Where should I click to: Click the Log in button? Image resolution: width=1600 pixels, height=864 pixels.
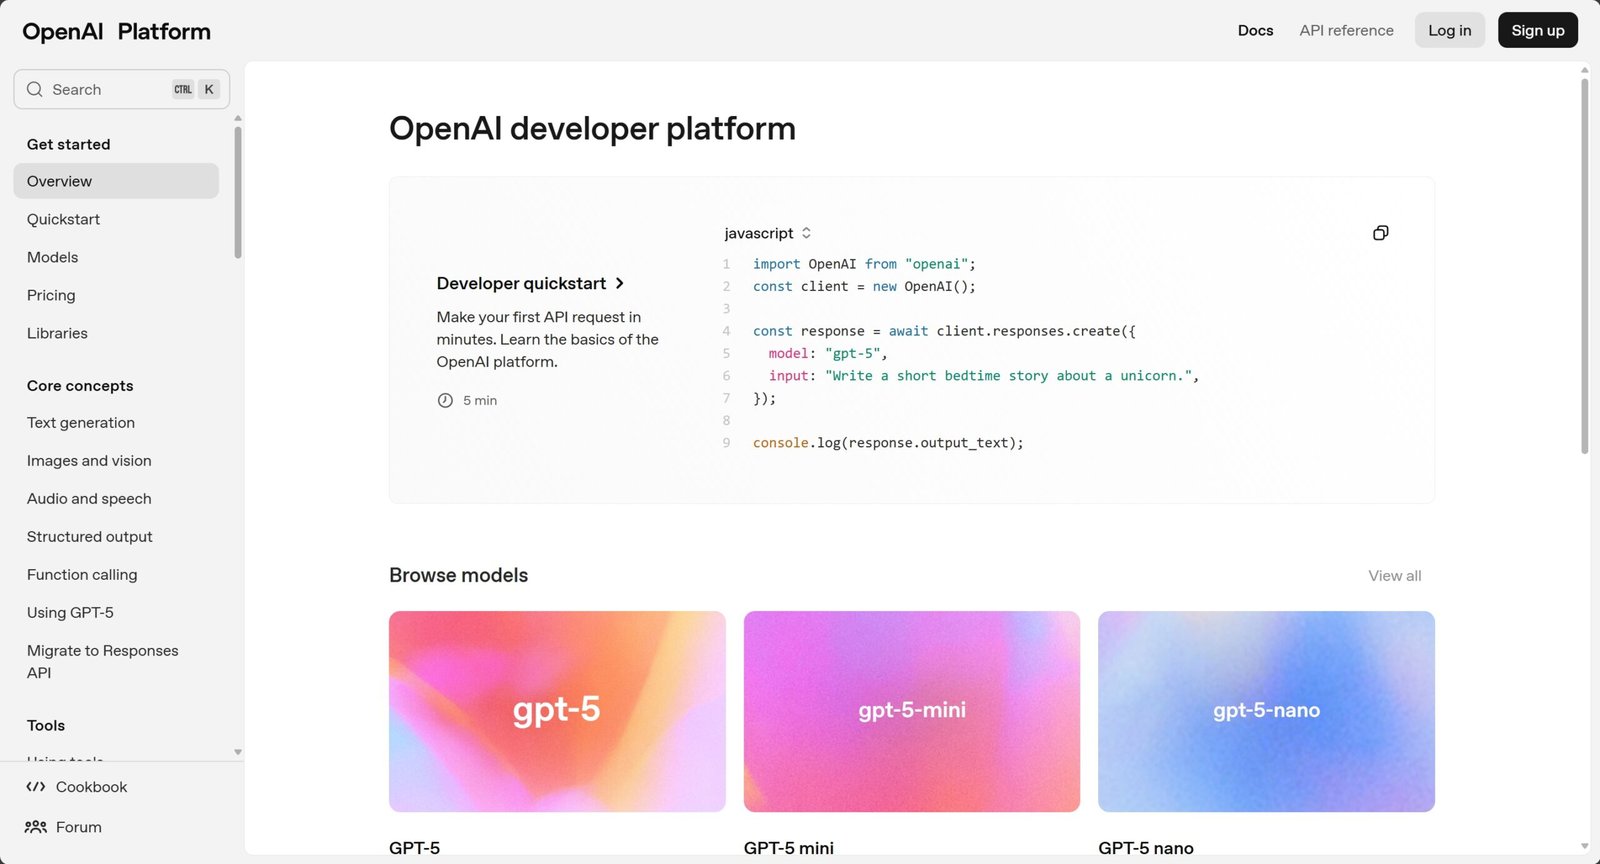[1449, 30]
